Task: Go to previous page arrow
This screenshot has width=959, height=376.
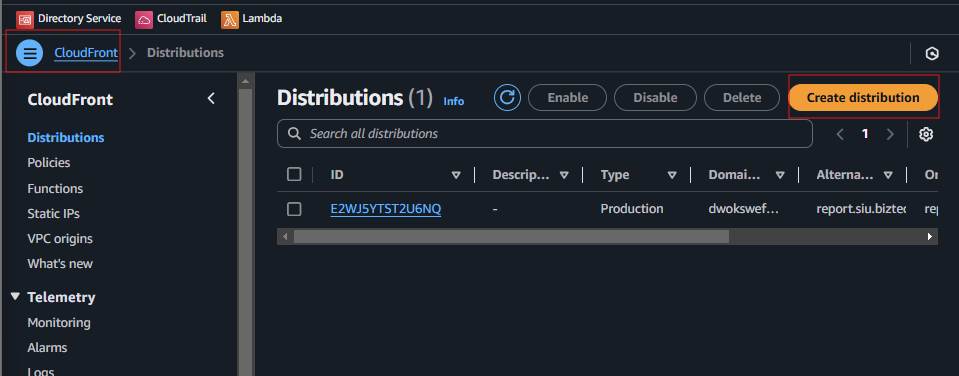Action: (840, 135)
